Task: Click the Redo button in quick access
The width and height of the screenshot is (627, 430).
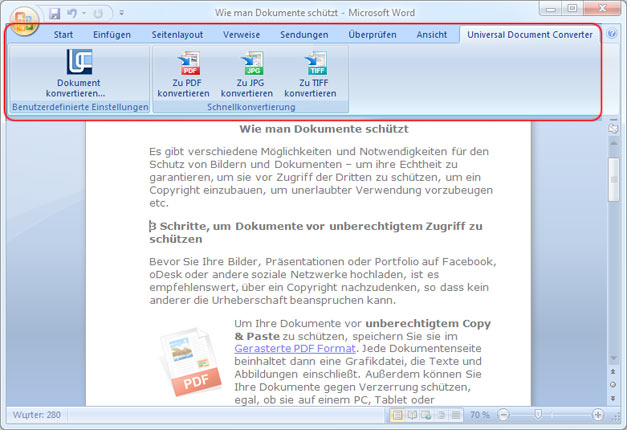Action: (98, 14)
